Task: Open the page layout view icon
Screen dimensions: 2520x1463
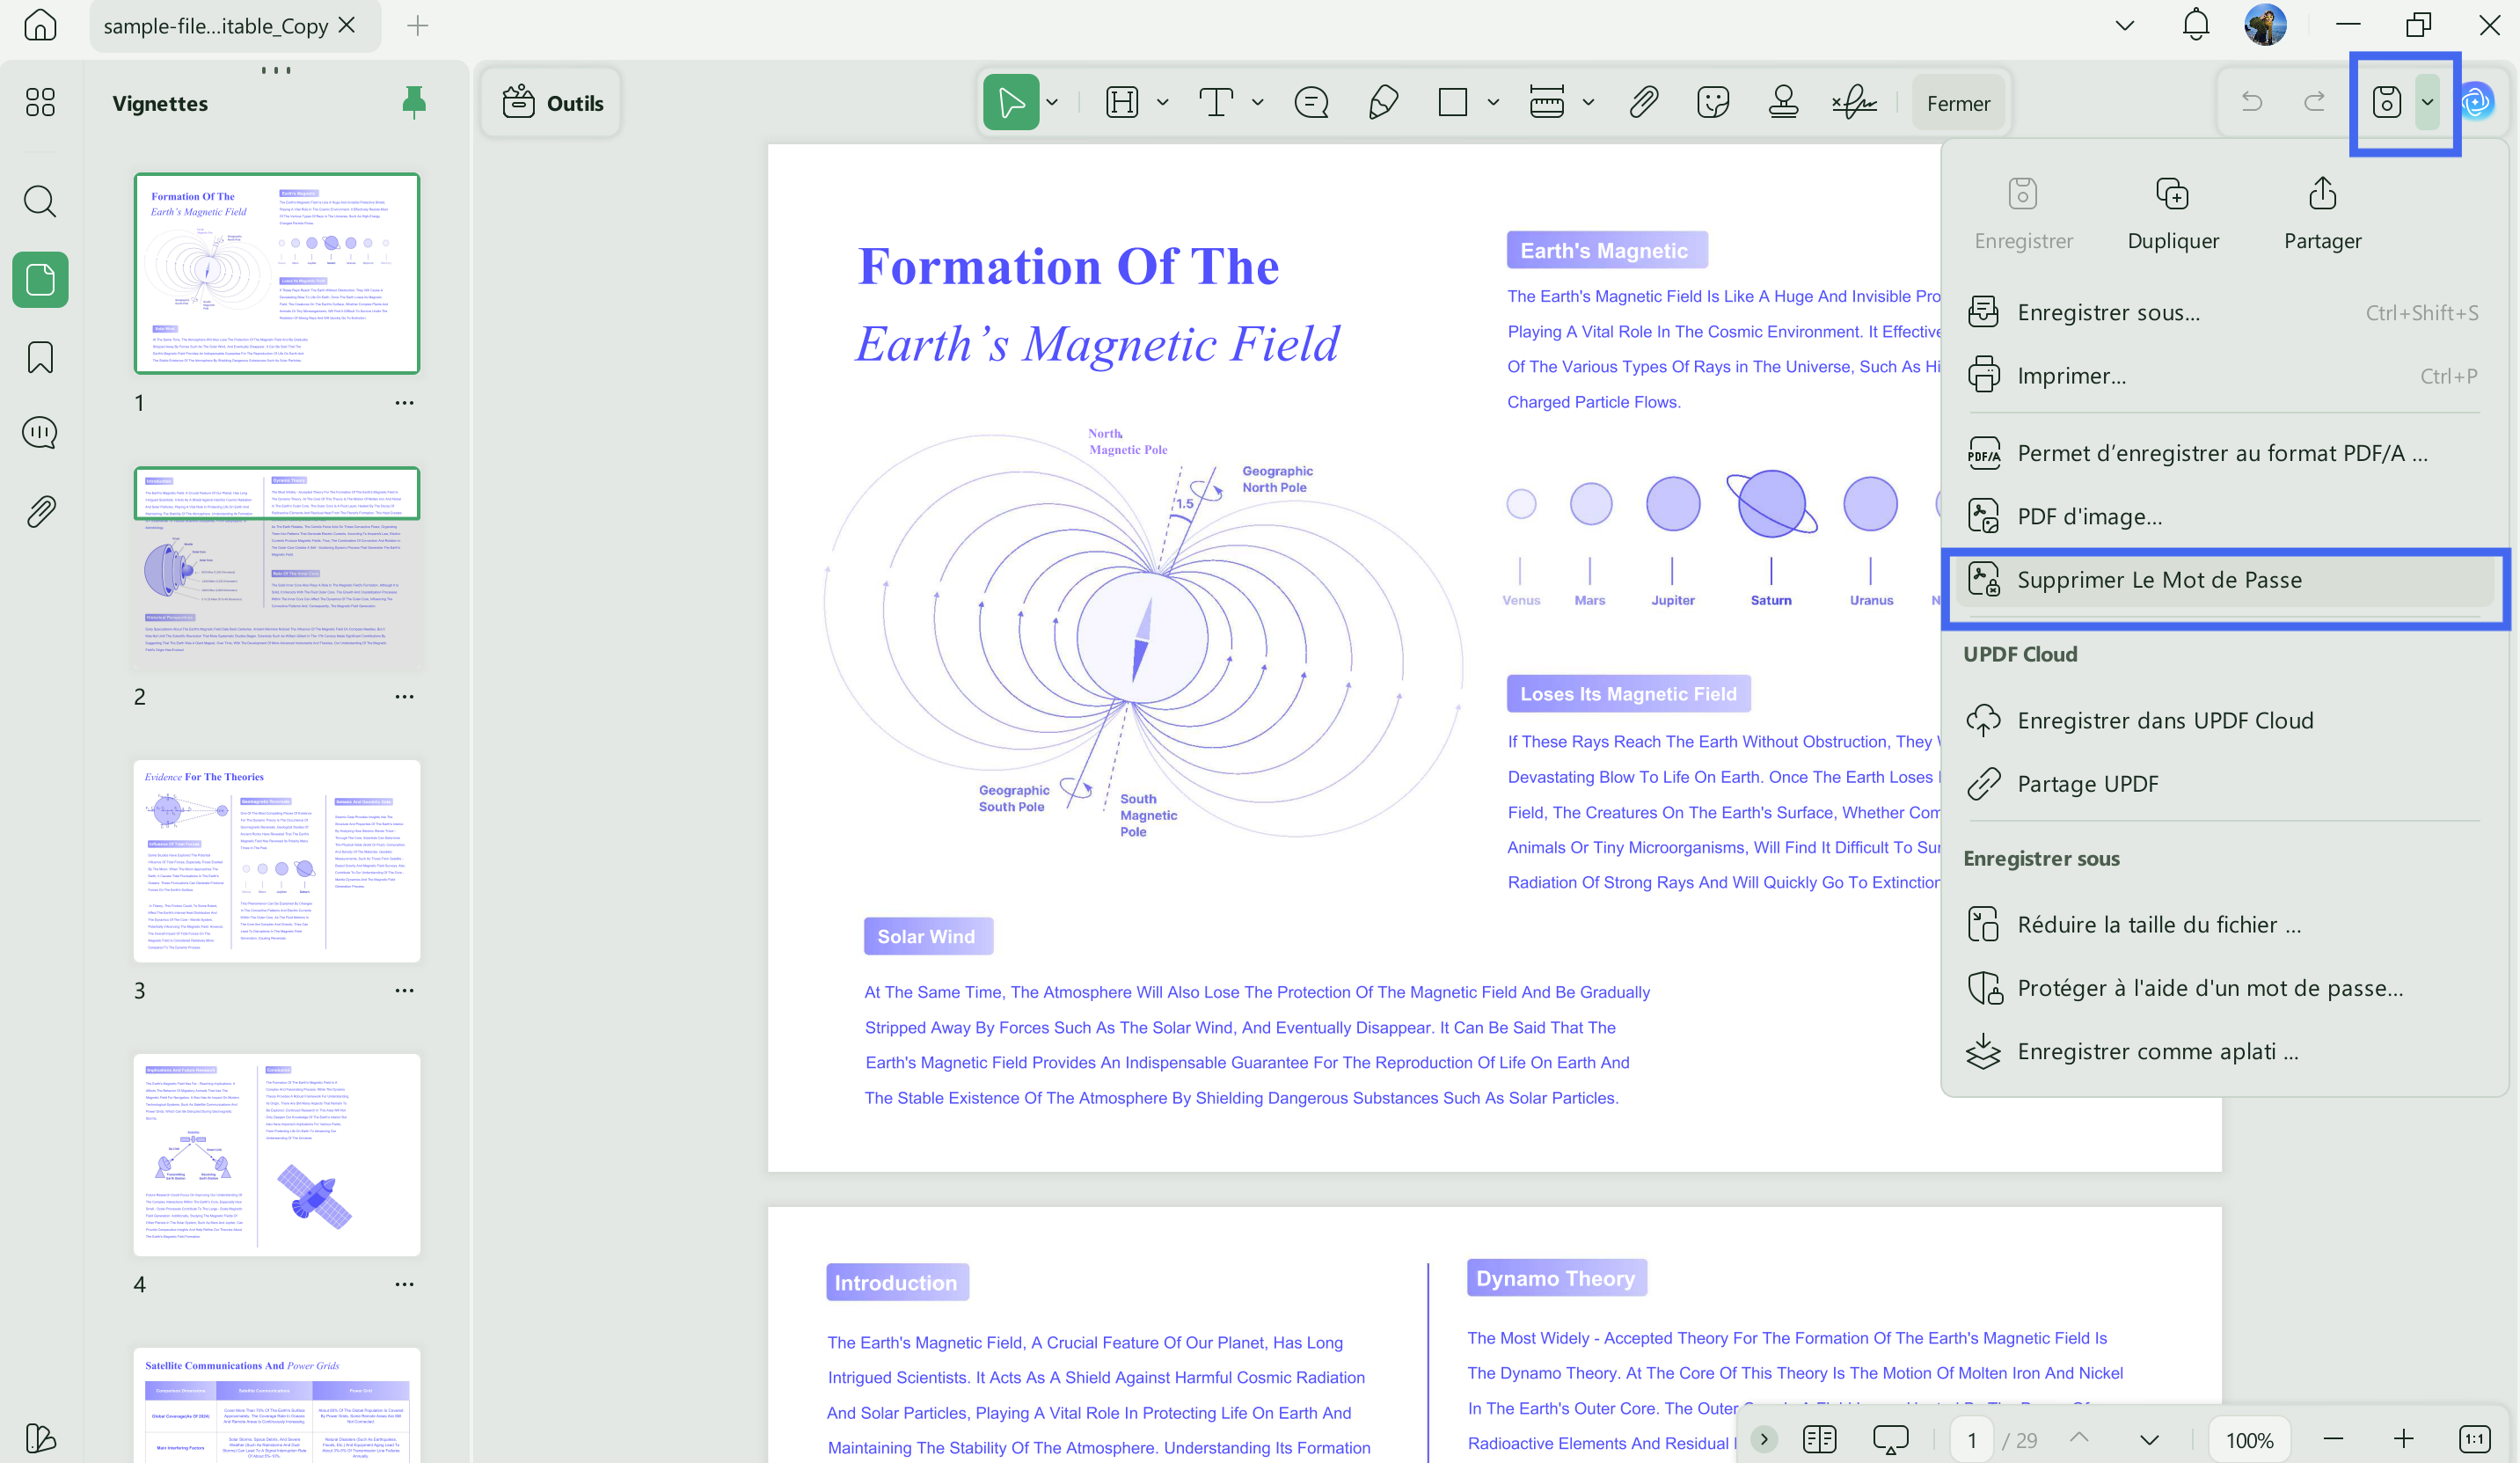Action: 1819,1440
